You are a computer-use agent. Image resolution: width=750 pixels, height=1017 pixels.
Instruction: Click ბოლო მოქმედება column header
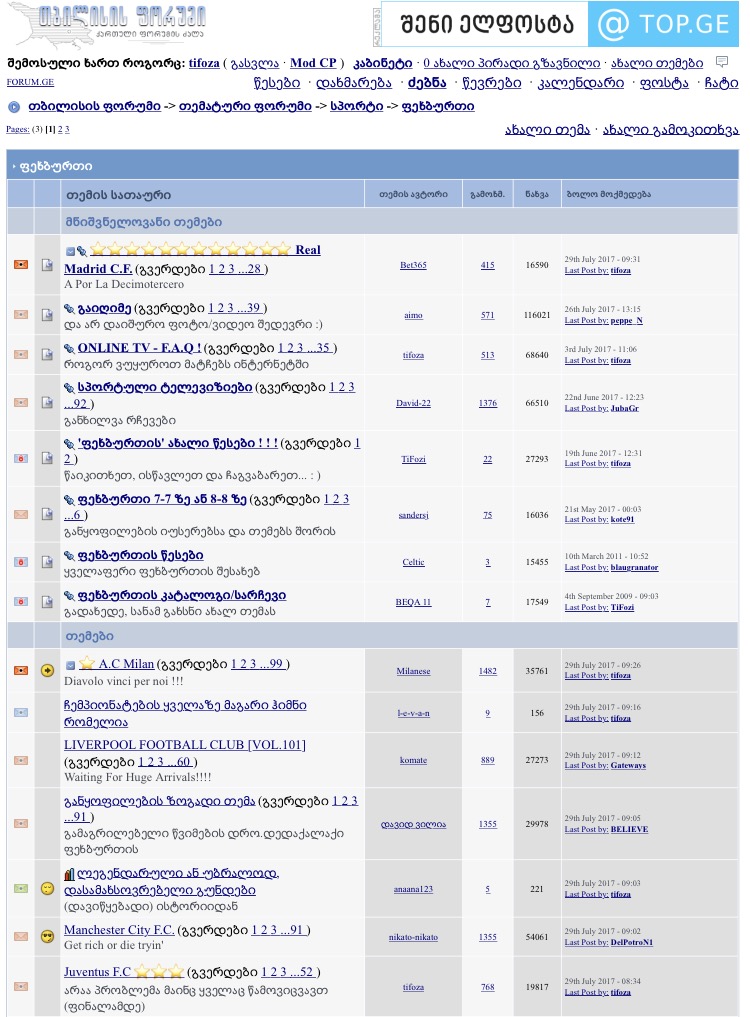(x=608, y=194)
